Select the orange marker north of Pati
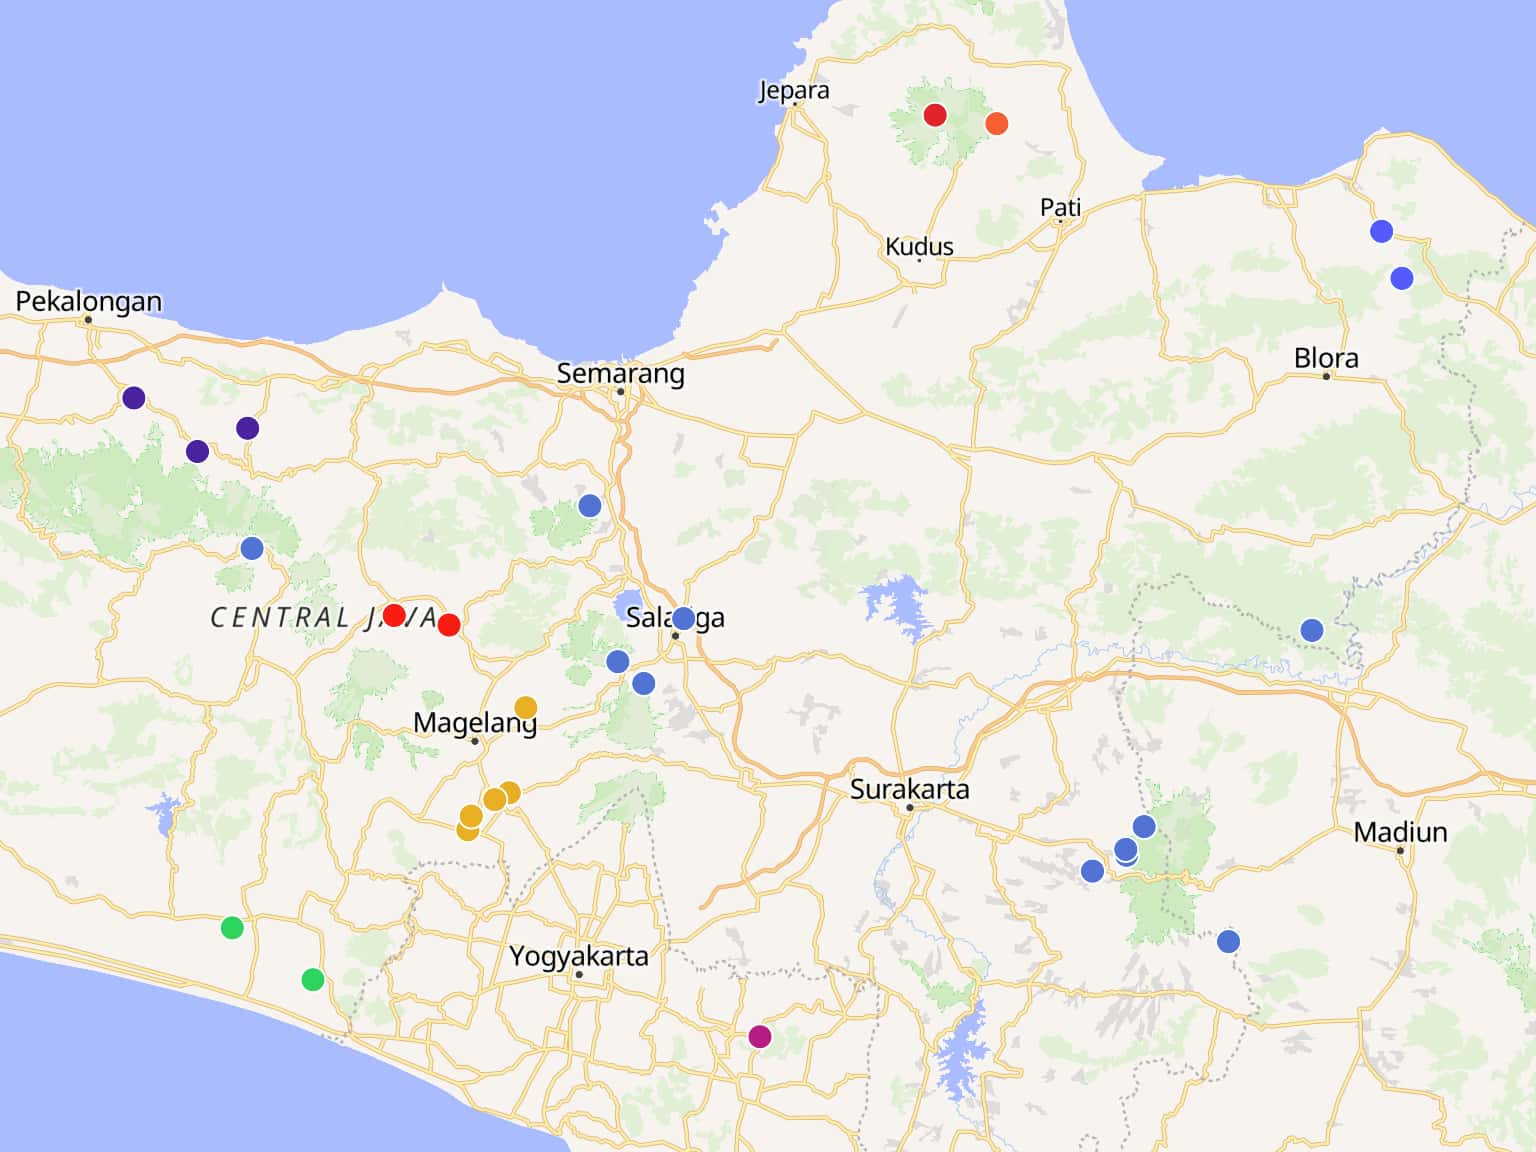 coord(996,124)
